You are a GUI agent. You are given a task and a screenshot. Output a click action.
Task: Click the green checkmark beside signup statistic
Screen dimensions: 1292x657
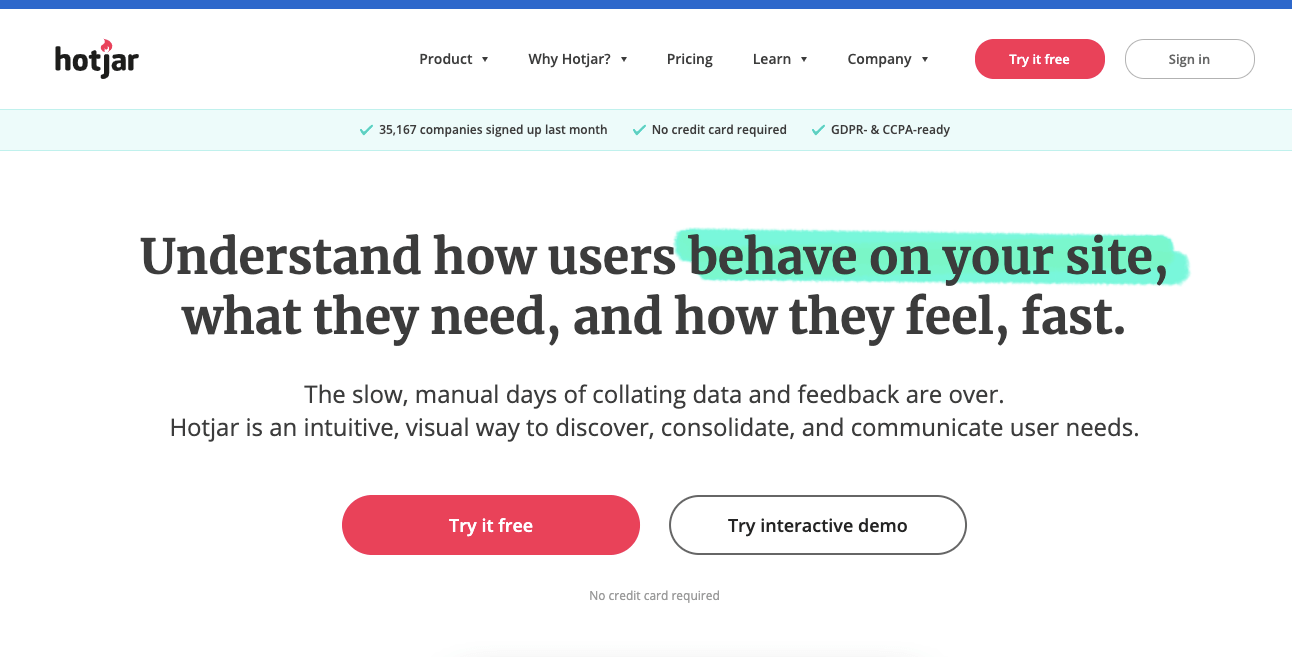click(365, 129)
